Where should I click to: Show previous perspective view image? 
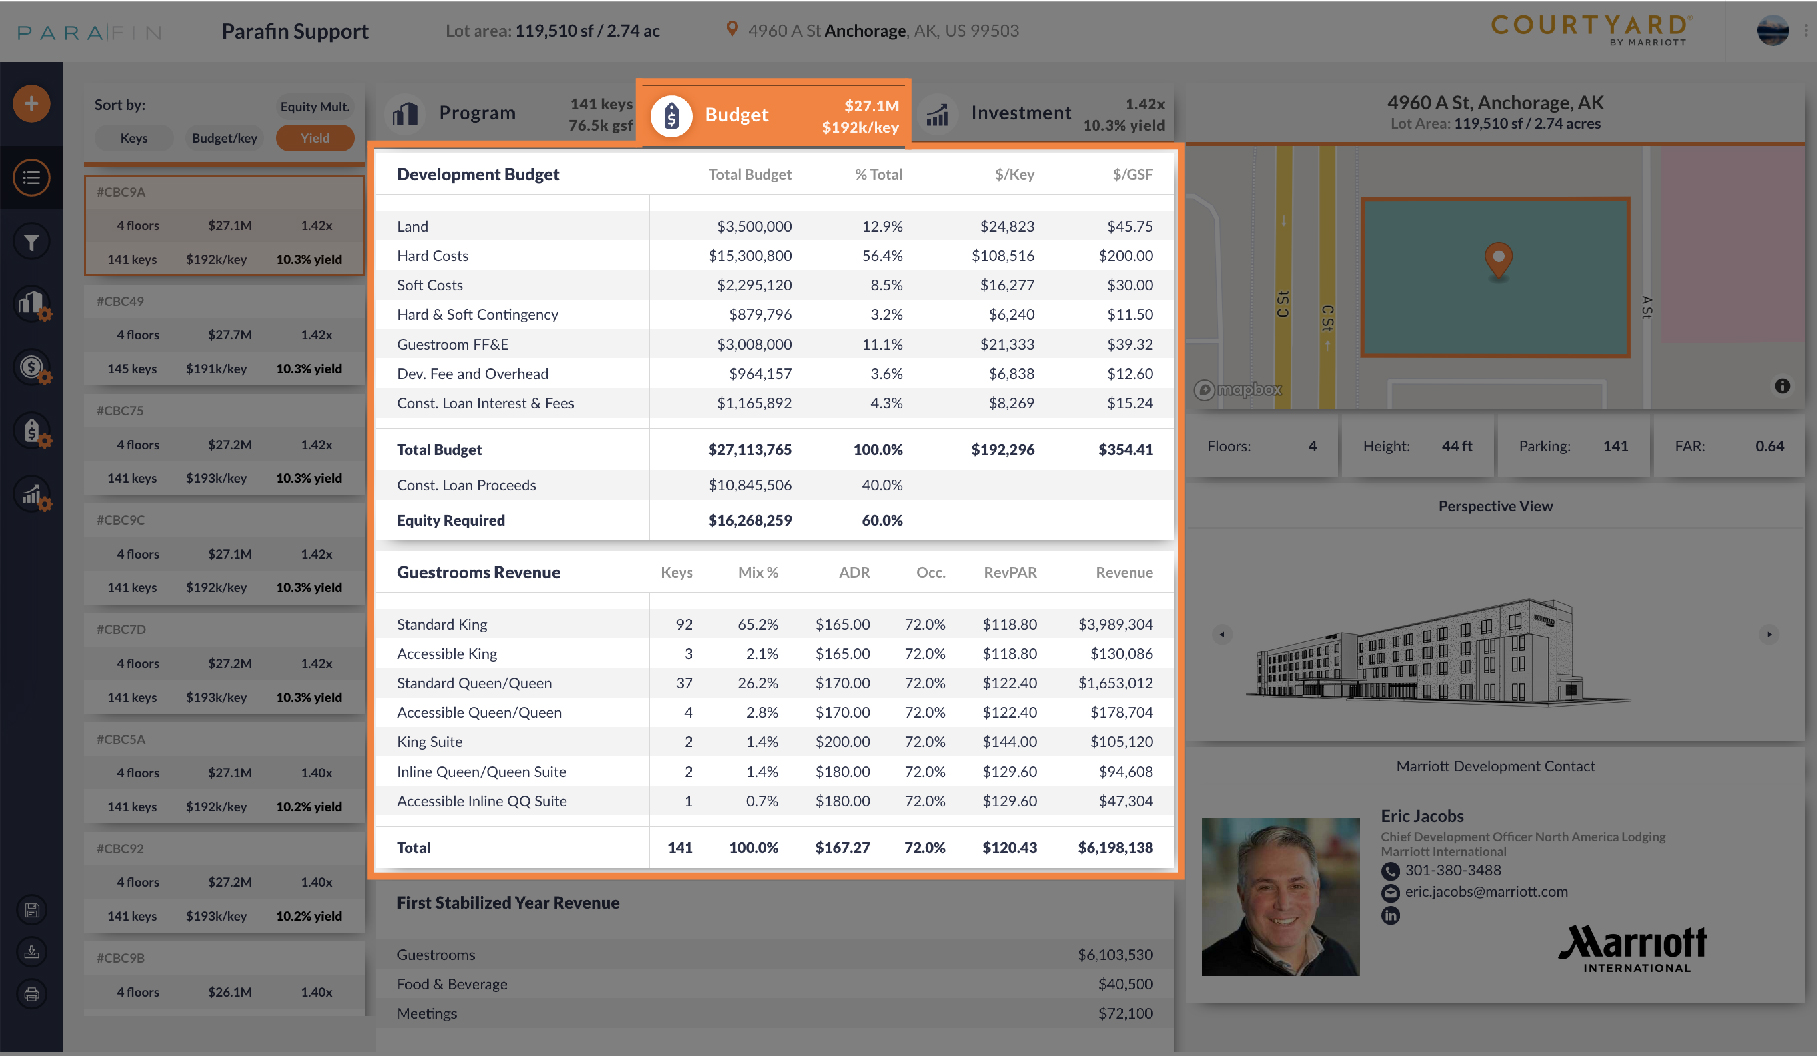pos(1222,634)
